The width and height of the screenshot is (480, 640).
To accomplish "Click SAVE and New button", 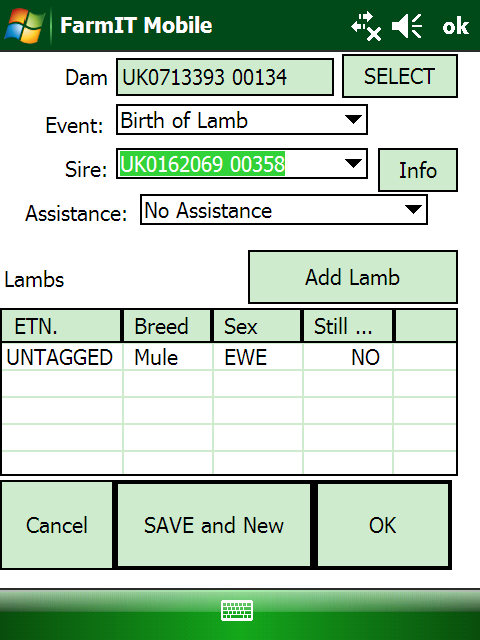I will click(214, 525).
